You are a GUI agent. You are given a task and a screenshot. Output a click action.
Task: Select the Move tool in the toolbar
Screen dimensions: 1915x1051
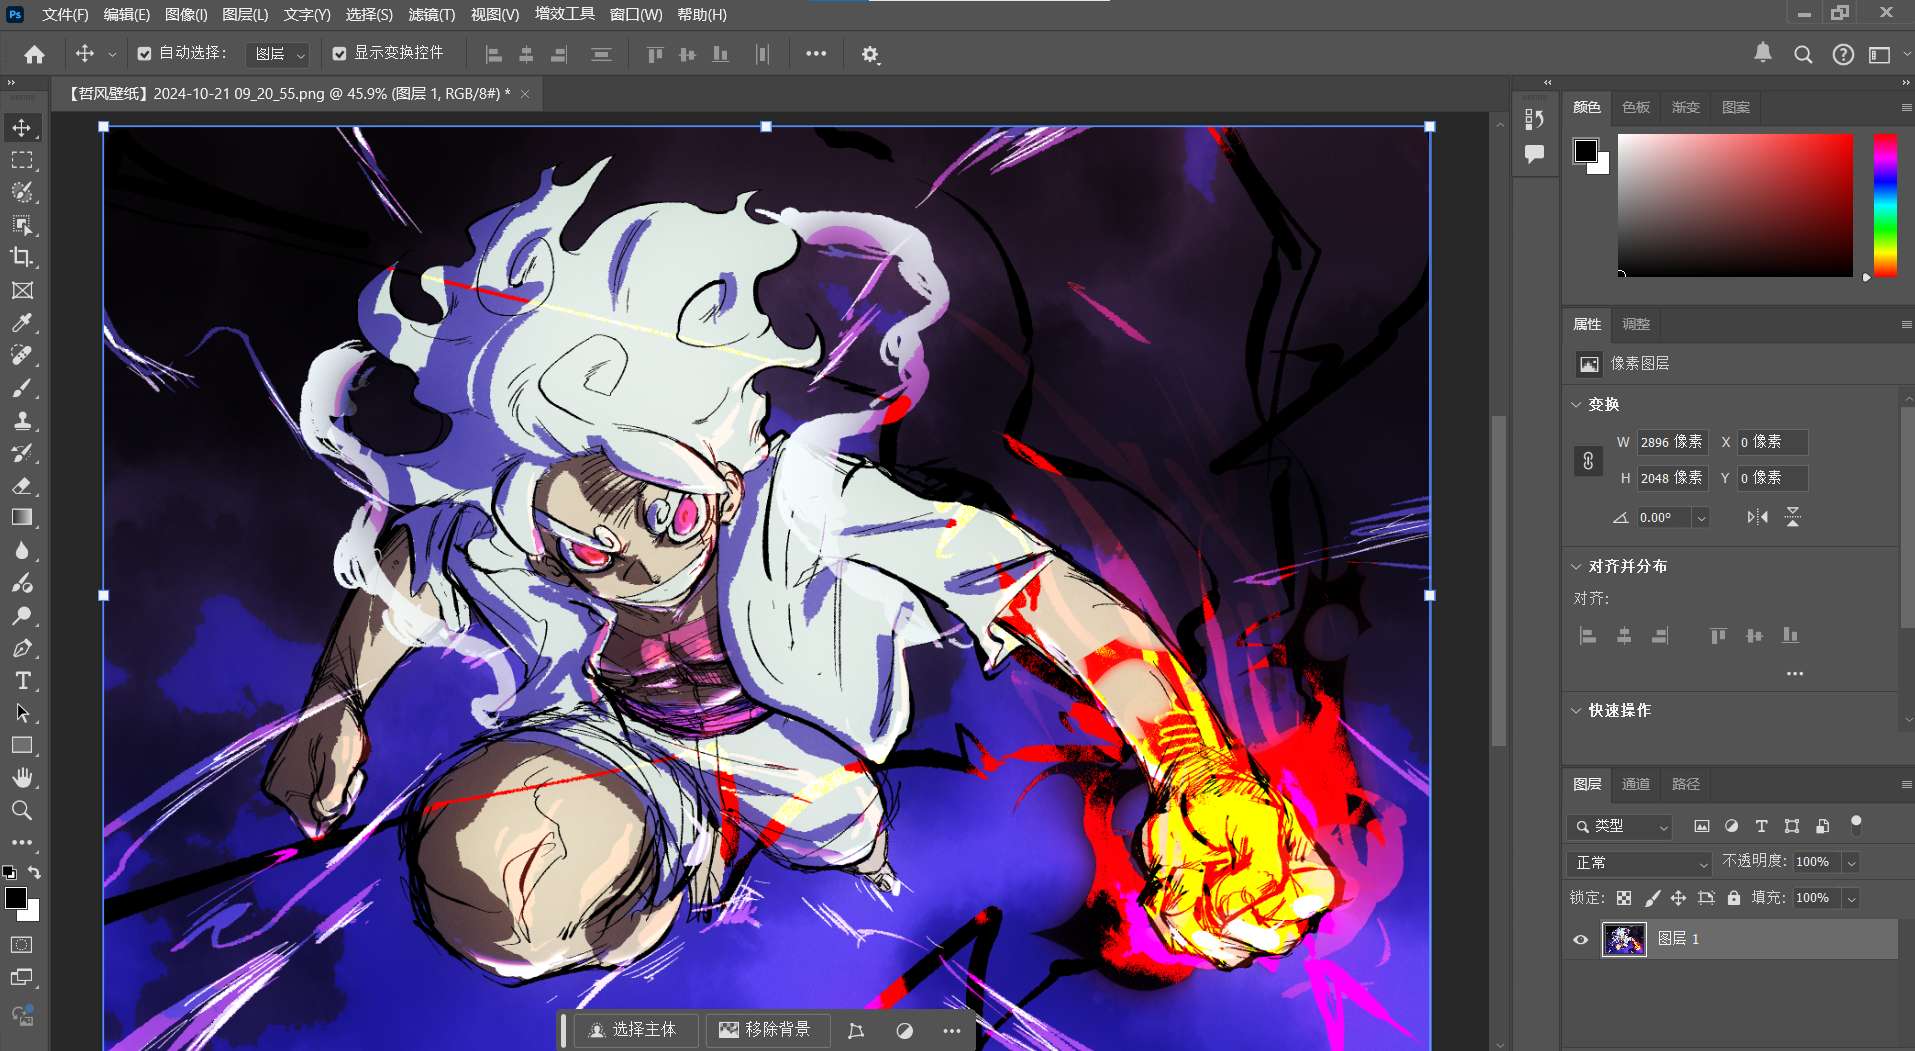[x=22, y=128]
